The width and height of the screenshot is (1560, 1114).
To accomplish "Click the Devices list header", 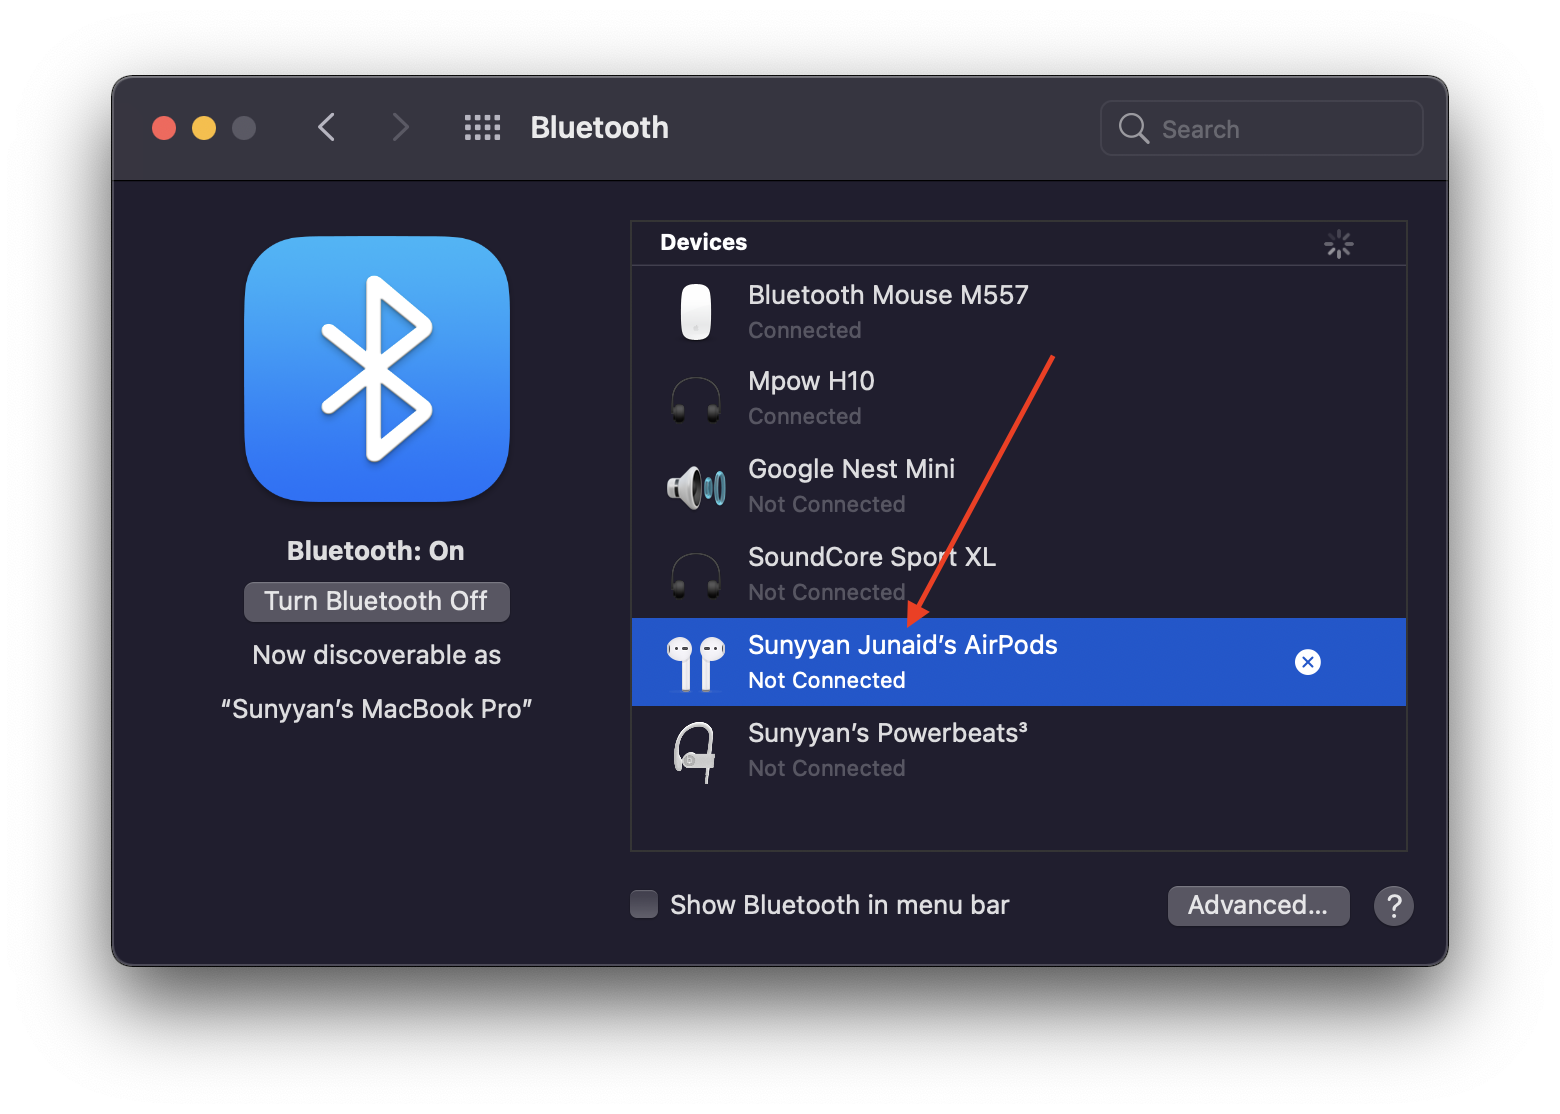I will coord(1019,243).
